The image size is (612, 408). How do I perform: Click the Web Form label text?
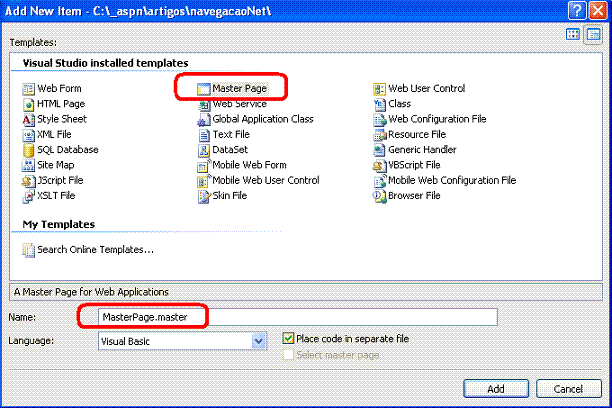pos(59,89)
